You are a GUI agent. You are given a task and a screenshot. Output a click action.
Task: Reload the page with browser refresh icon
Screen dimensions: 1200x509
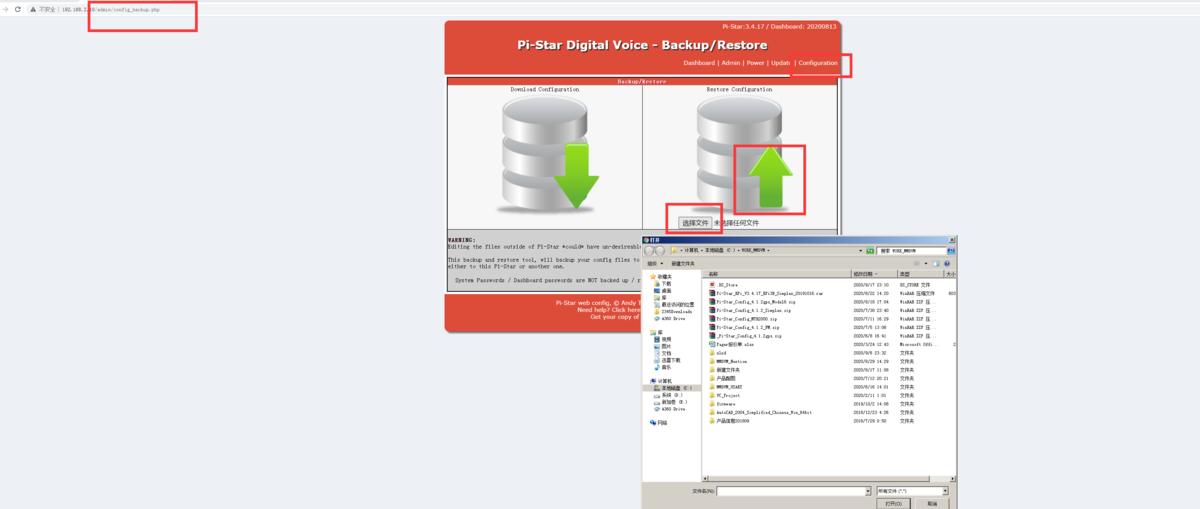(x=17, y=9)
